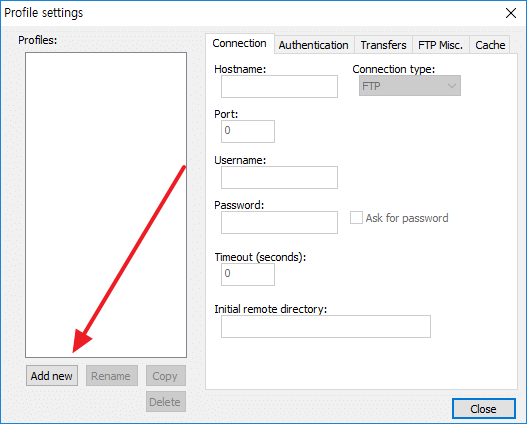Focus the Initial remote directory field
Image resolution: width=527 pixels, height=424 pixels.
[326, 326]
